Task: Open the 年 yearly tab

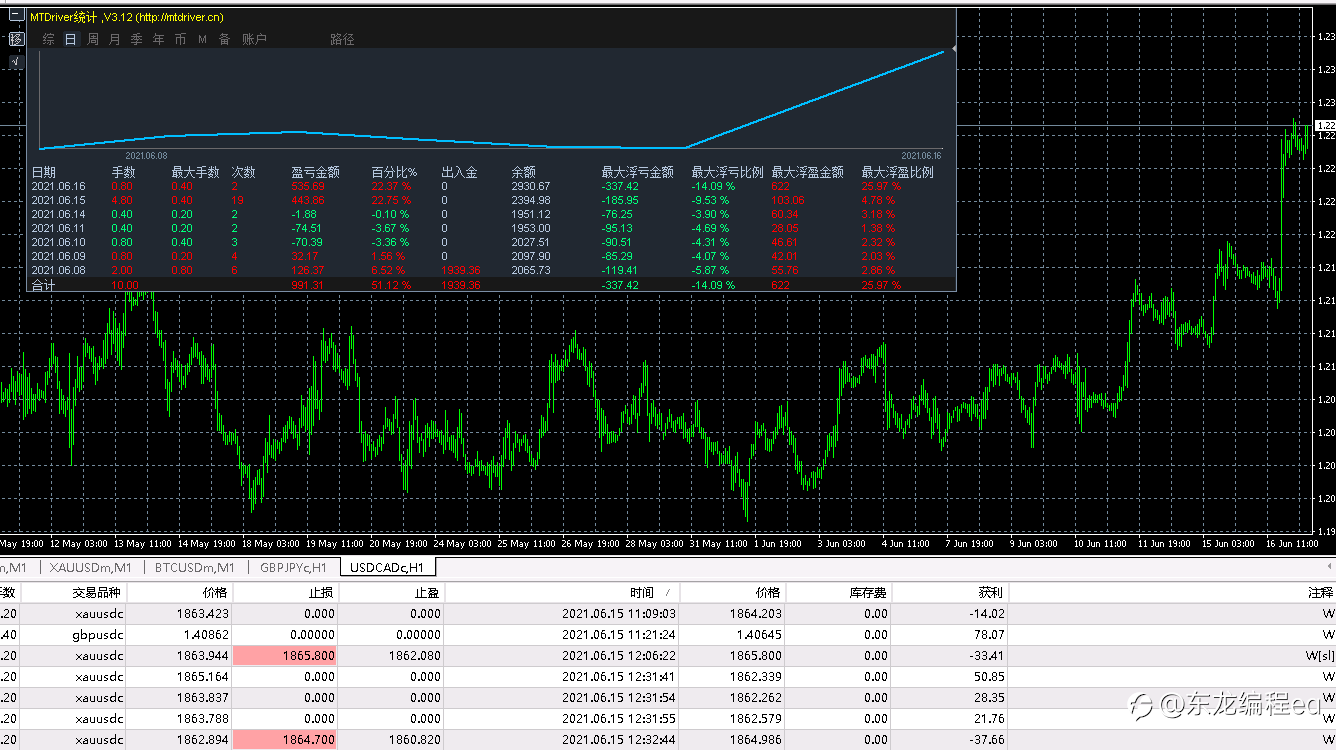Action: [158, 39]
